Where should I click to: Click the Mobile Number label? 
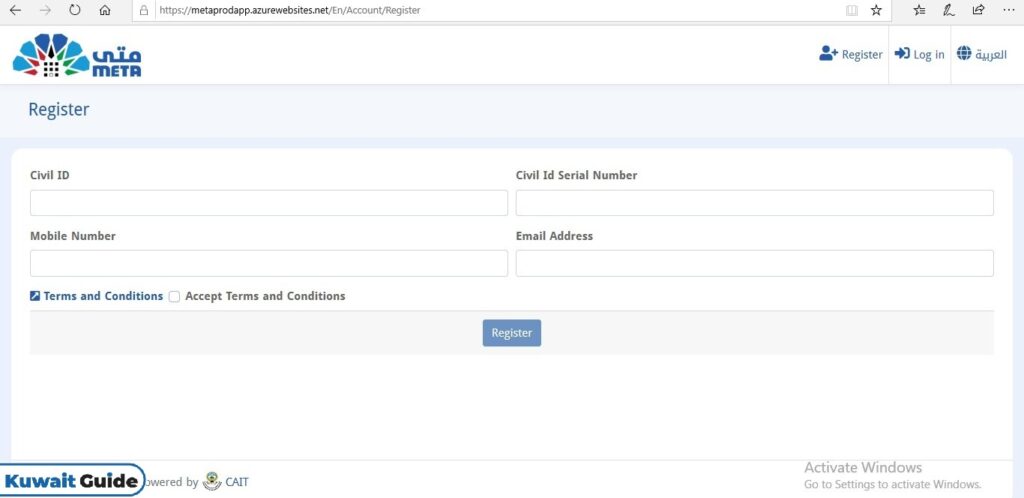(x=73, y=236)
